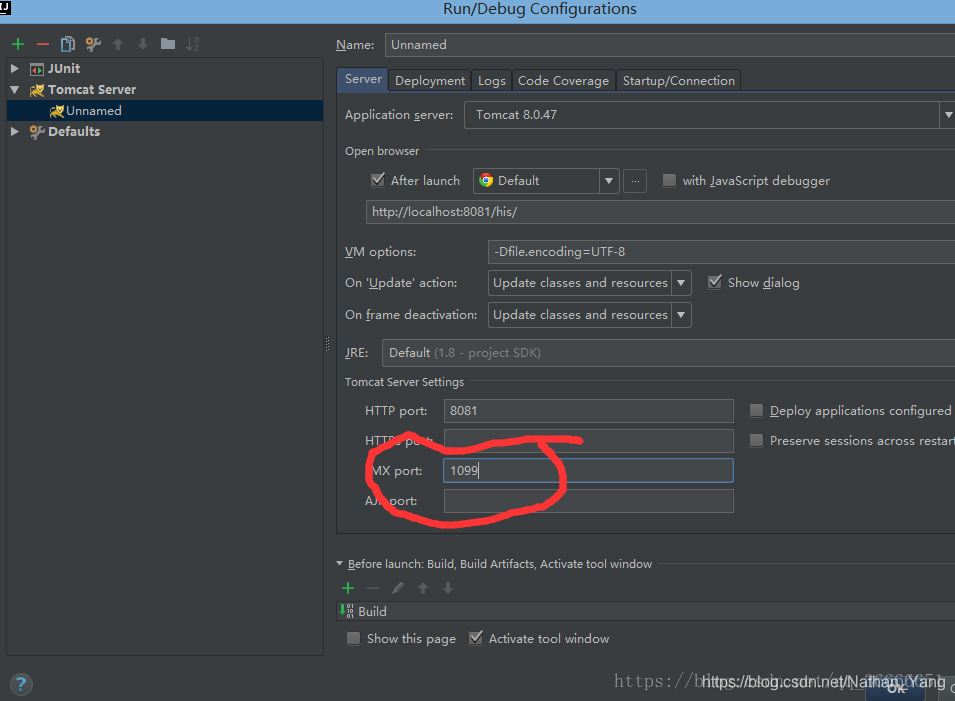Switch to the Deployment tab
This screenshot has height=701, width=955.
click(x=429, y=81)
